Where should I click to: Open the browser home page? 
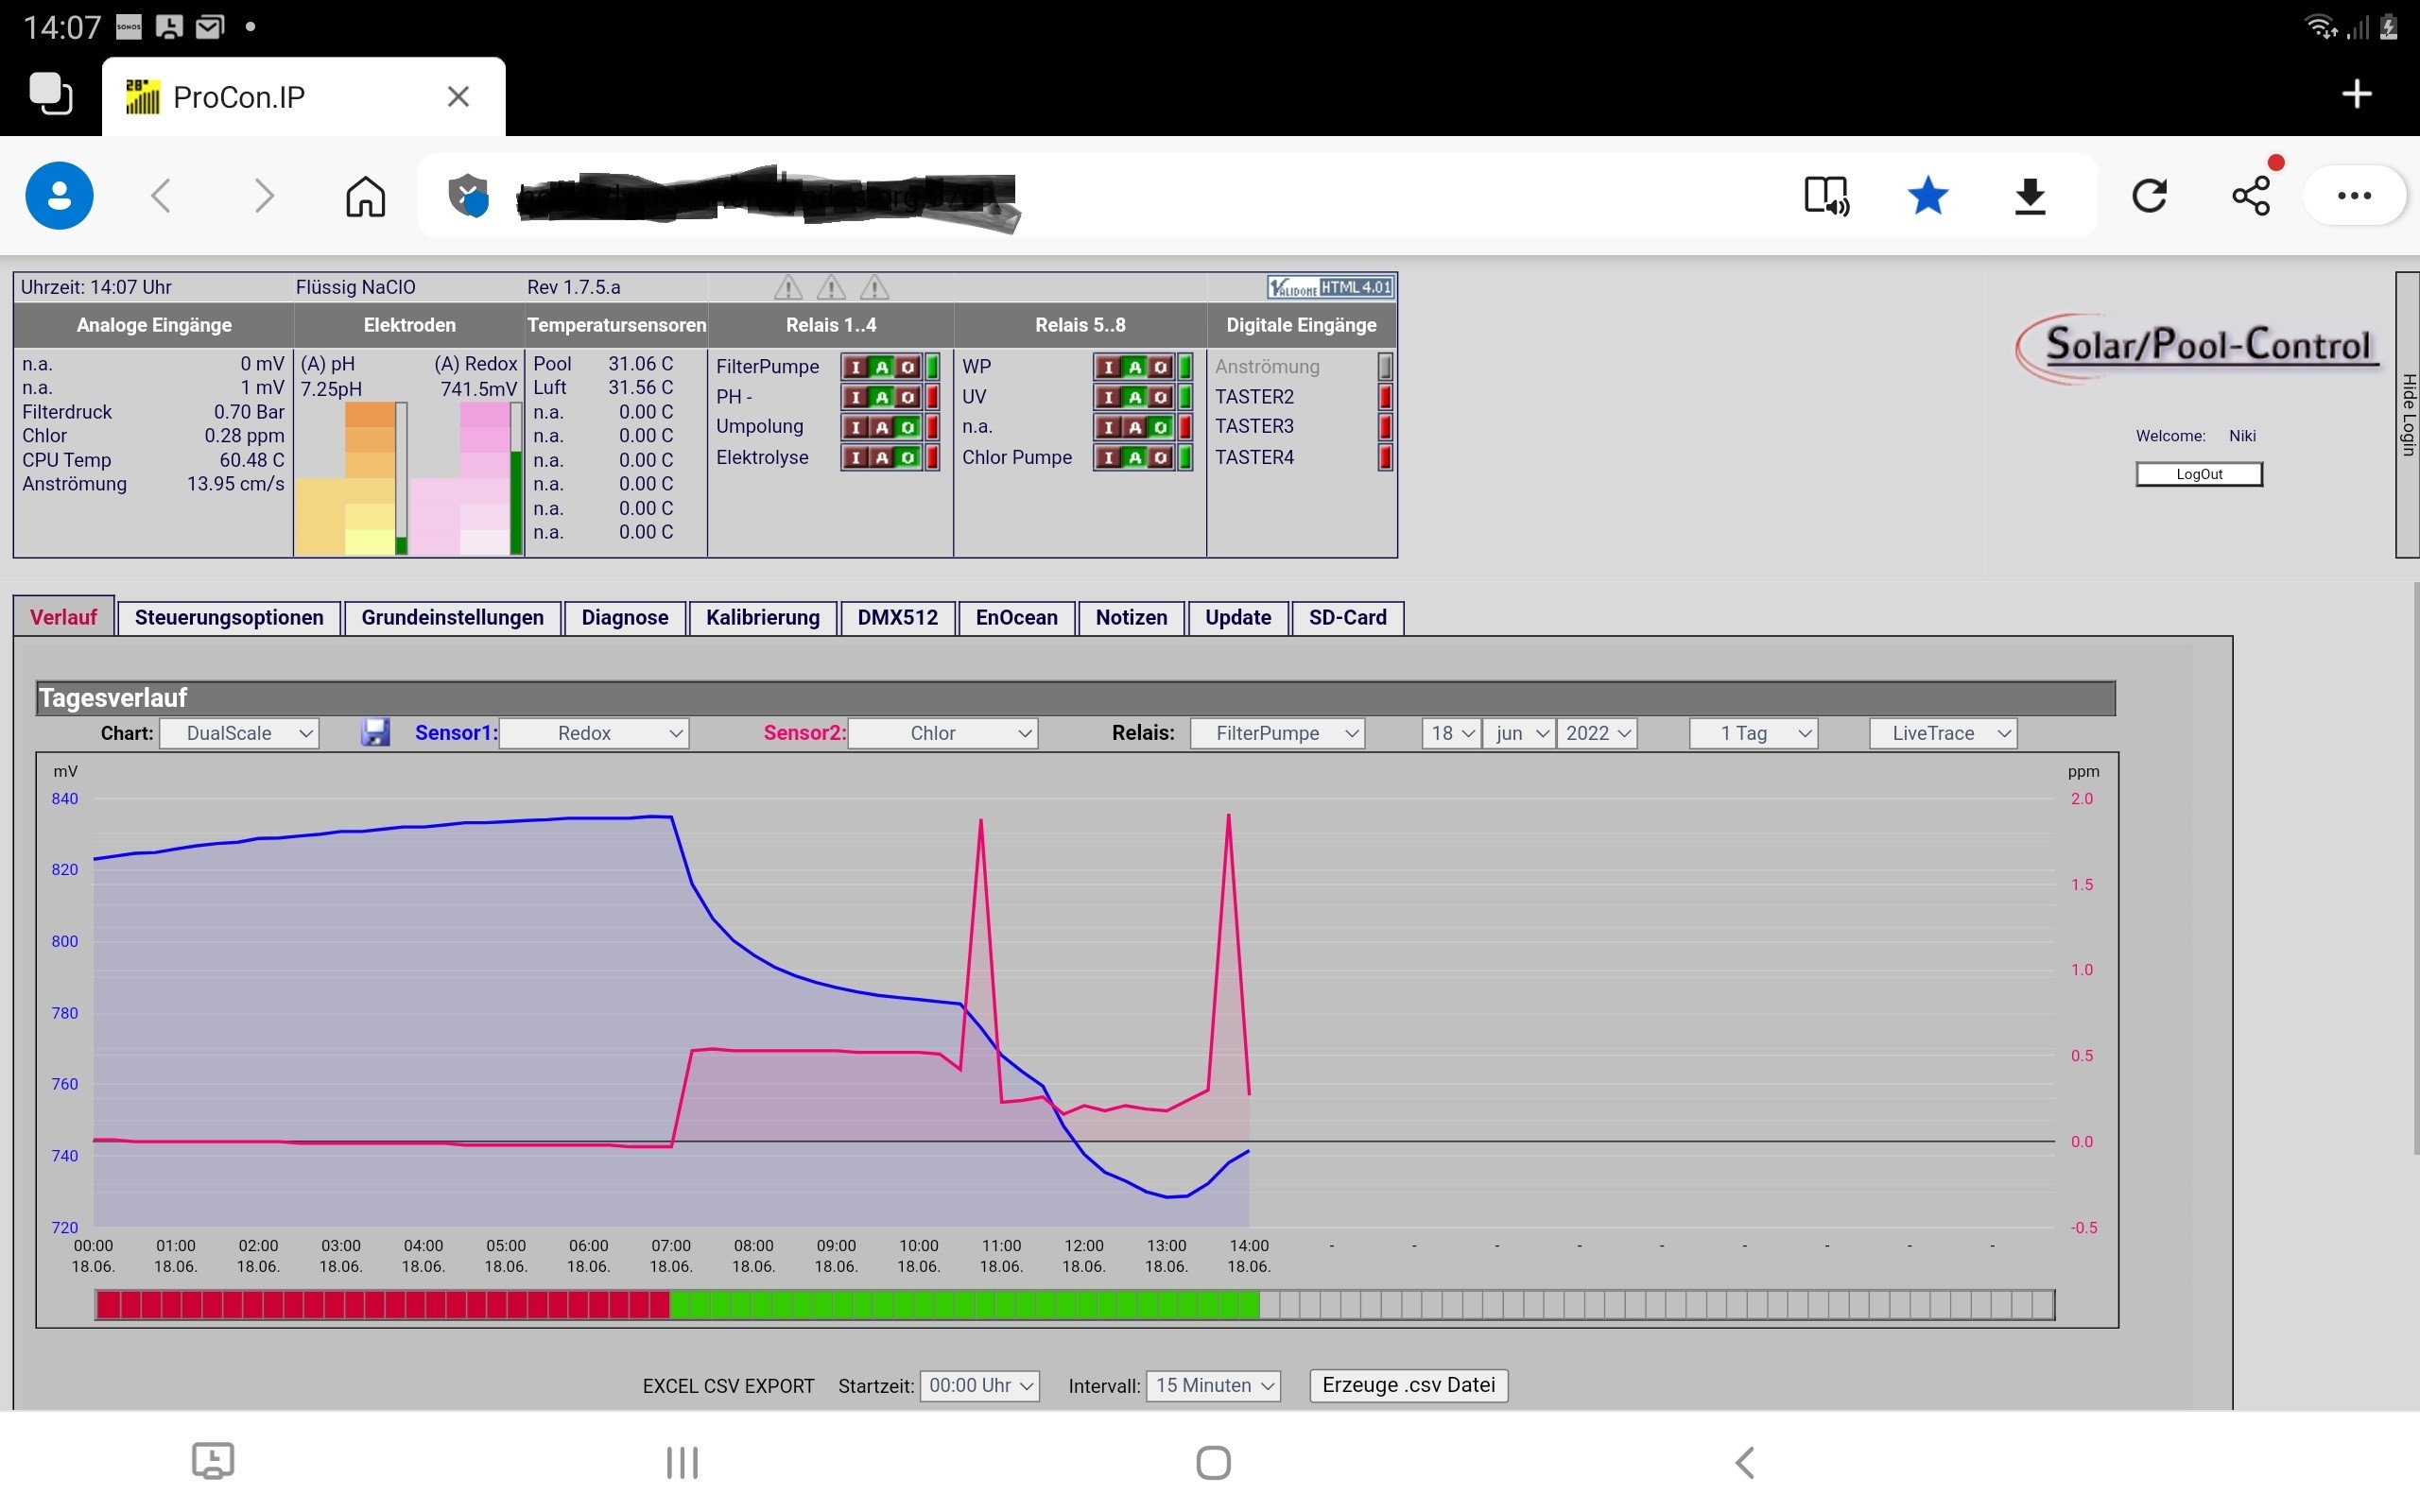[365, 196]
